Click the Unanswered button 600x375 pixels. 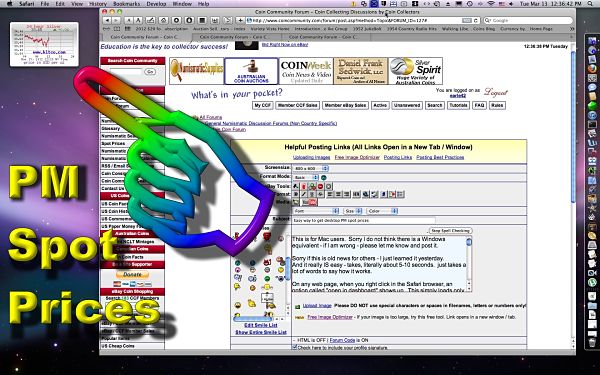(x=407, y=105)
